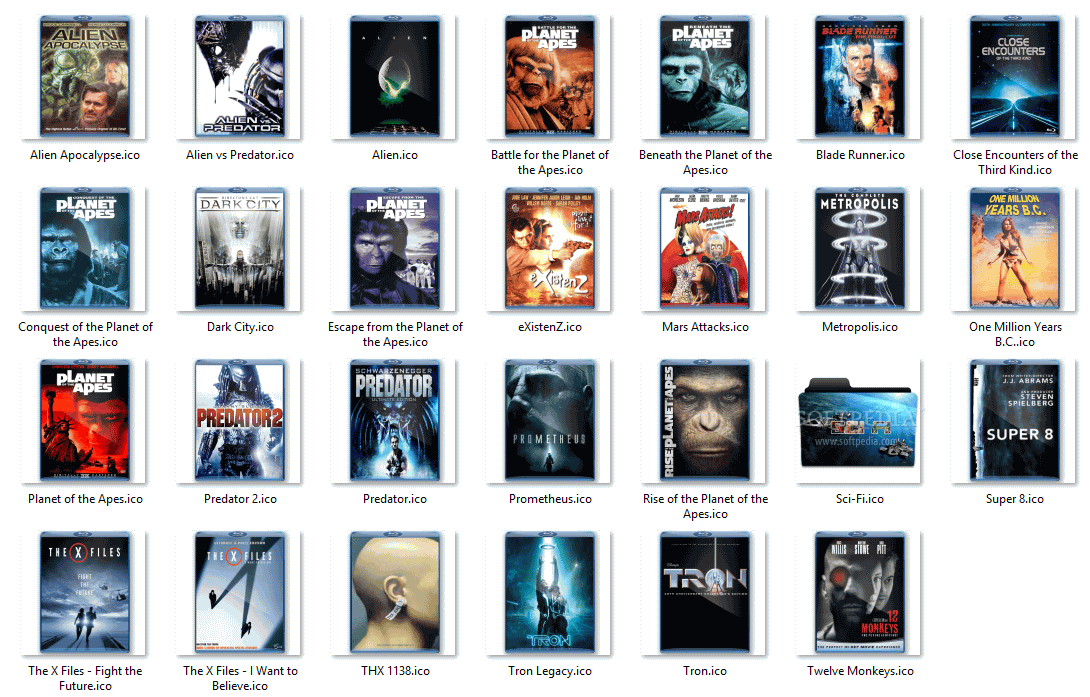Click Close Encounters of the Third Kind.ico filename

[1015, 163]
